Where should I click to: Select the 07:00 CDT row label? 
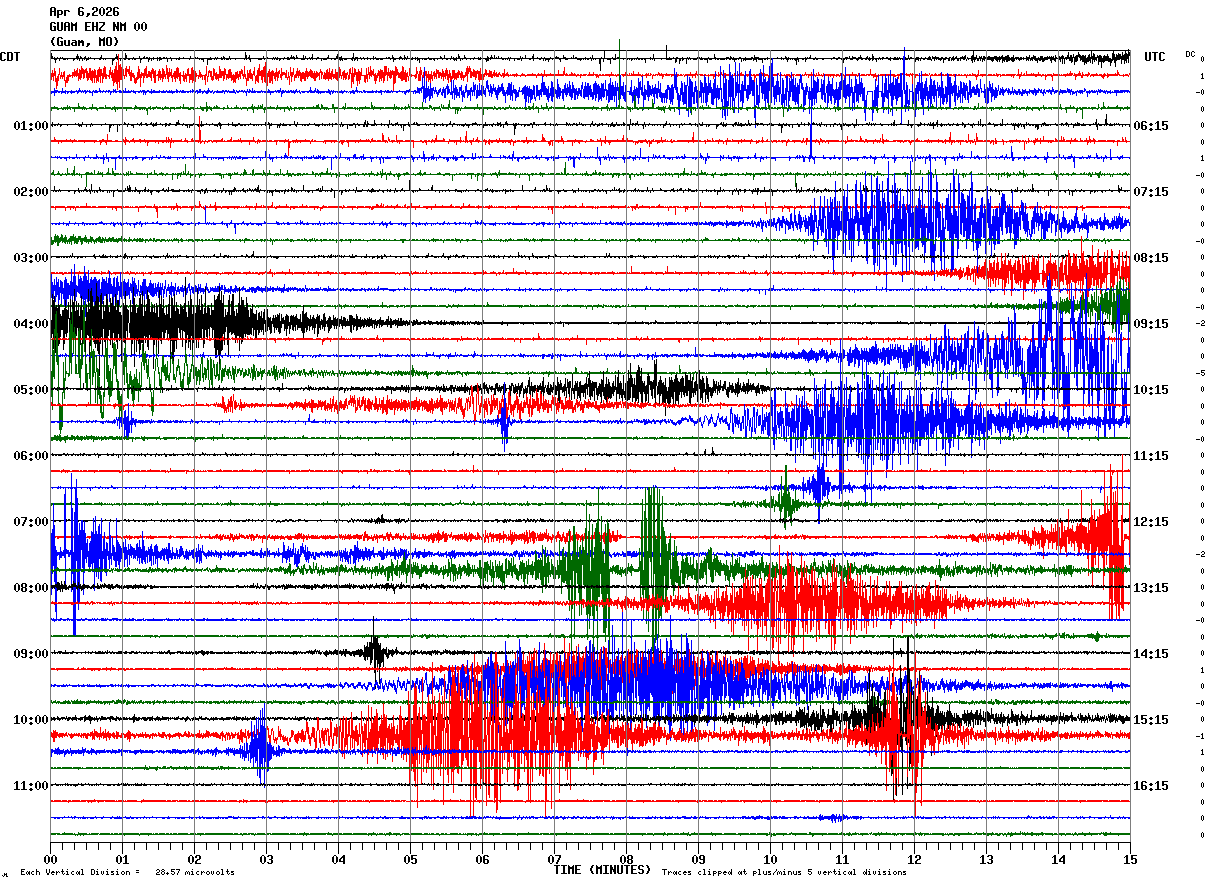point(31,522)
